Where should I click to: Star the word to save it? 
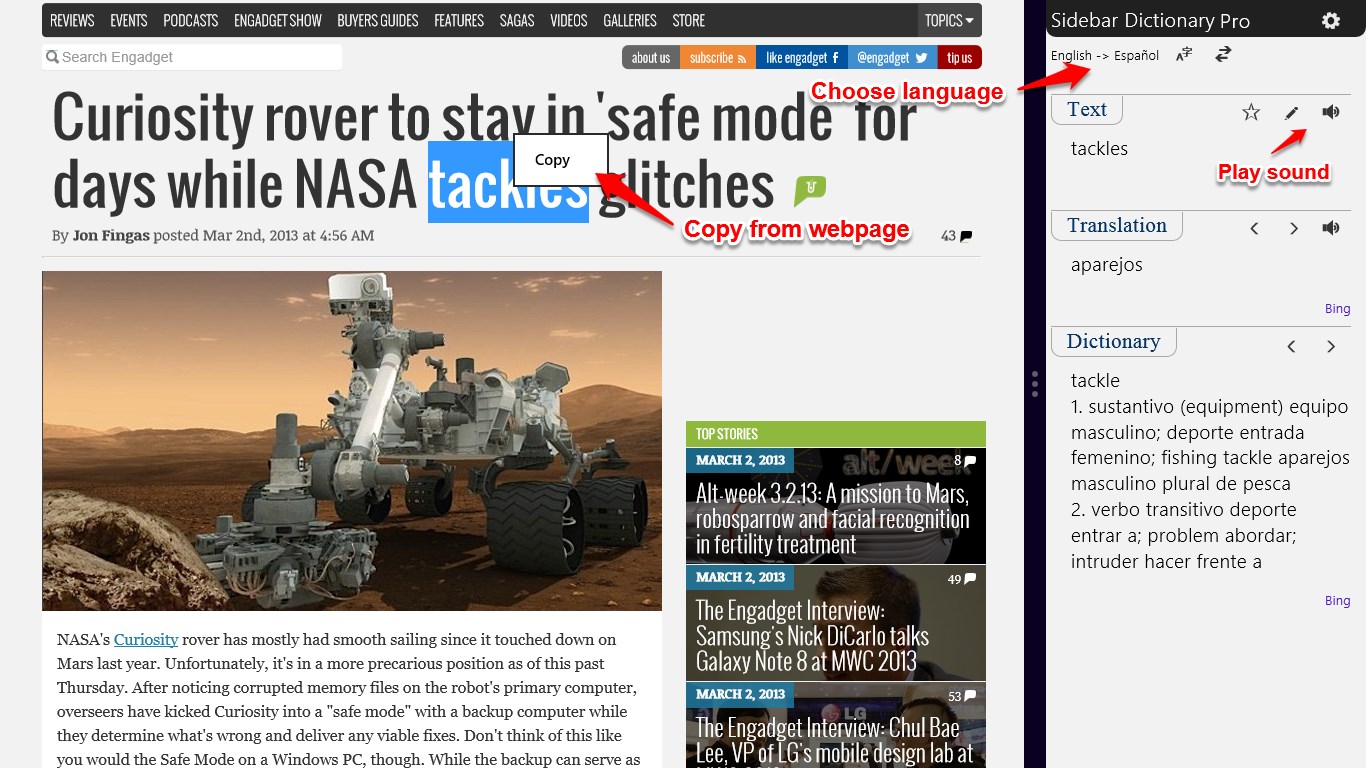[x=1250, y=112]
